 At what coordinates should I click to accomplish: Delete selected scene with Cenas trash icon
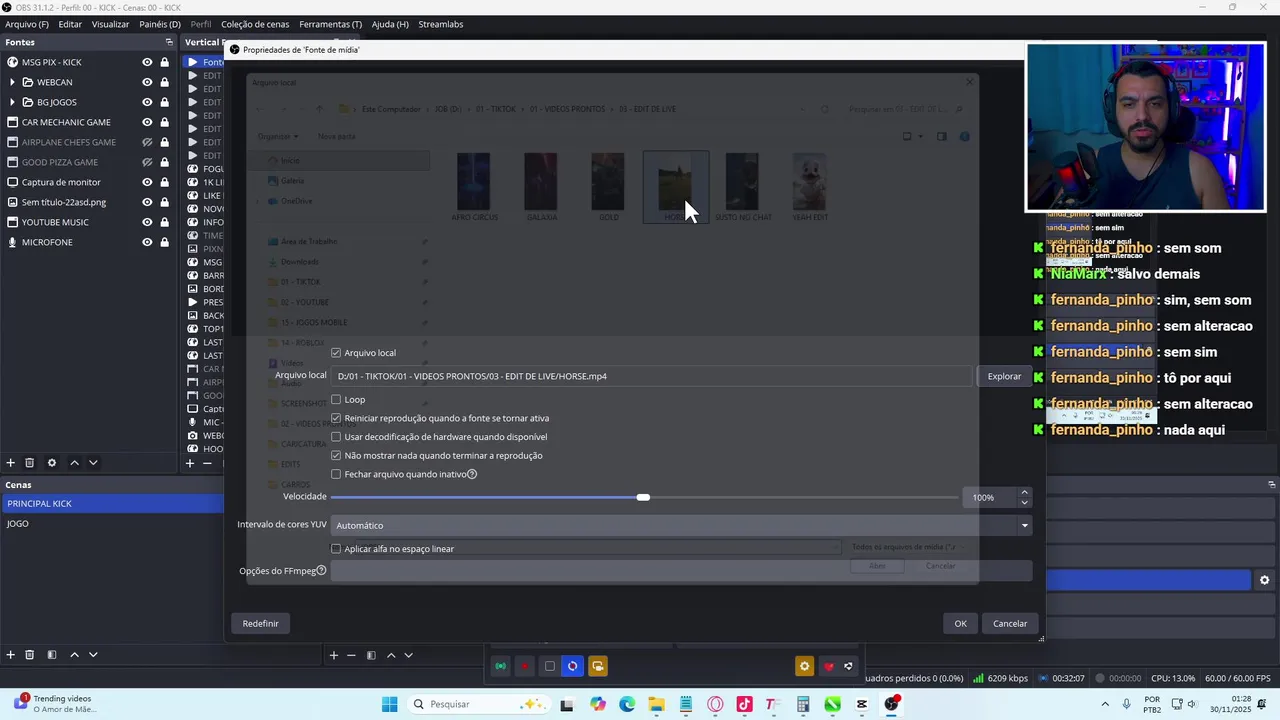point(29,655)
